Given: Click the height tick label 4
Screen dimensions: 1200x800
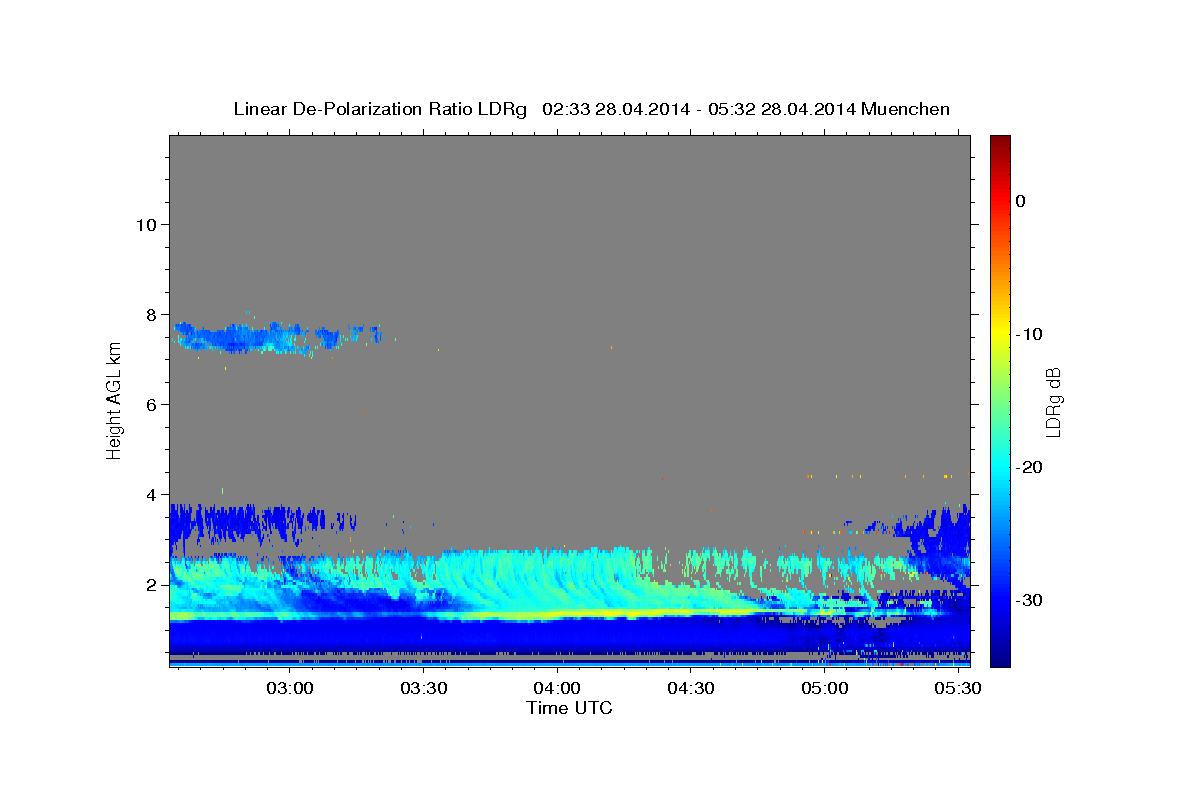Looking at the screenshot, I should pos(151,494).
